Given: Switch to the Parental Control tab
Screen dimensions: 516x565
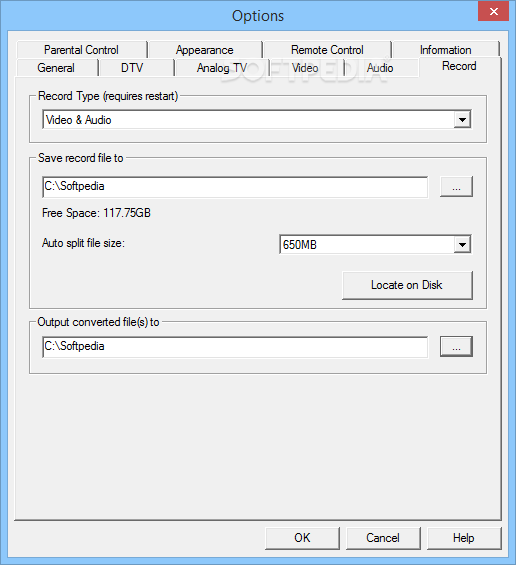Looking at the screenshot, I should pos(81,50).
